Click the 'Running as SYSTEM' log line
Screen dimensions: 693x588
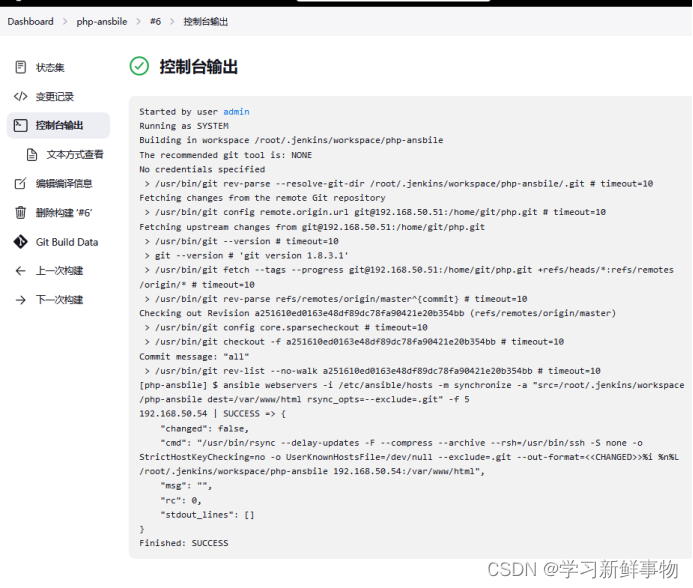(x=184, y=126)
